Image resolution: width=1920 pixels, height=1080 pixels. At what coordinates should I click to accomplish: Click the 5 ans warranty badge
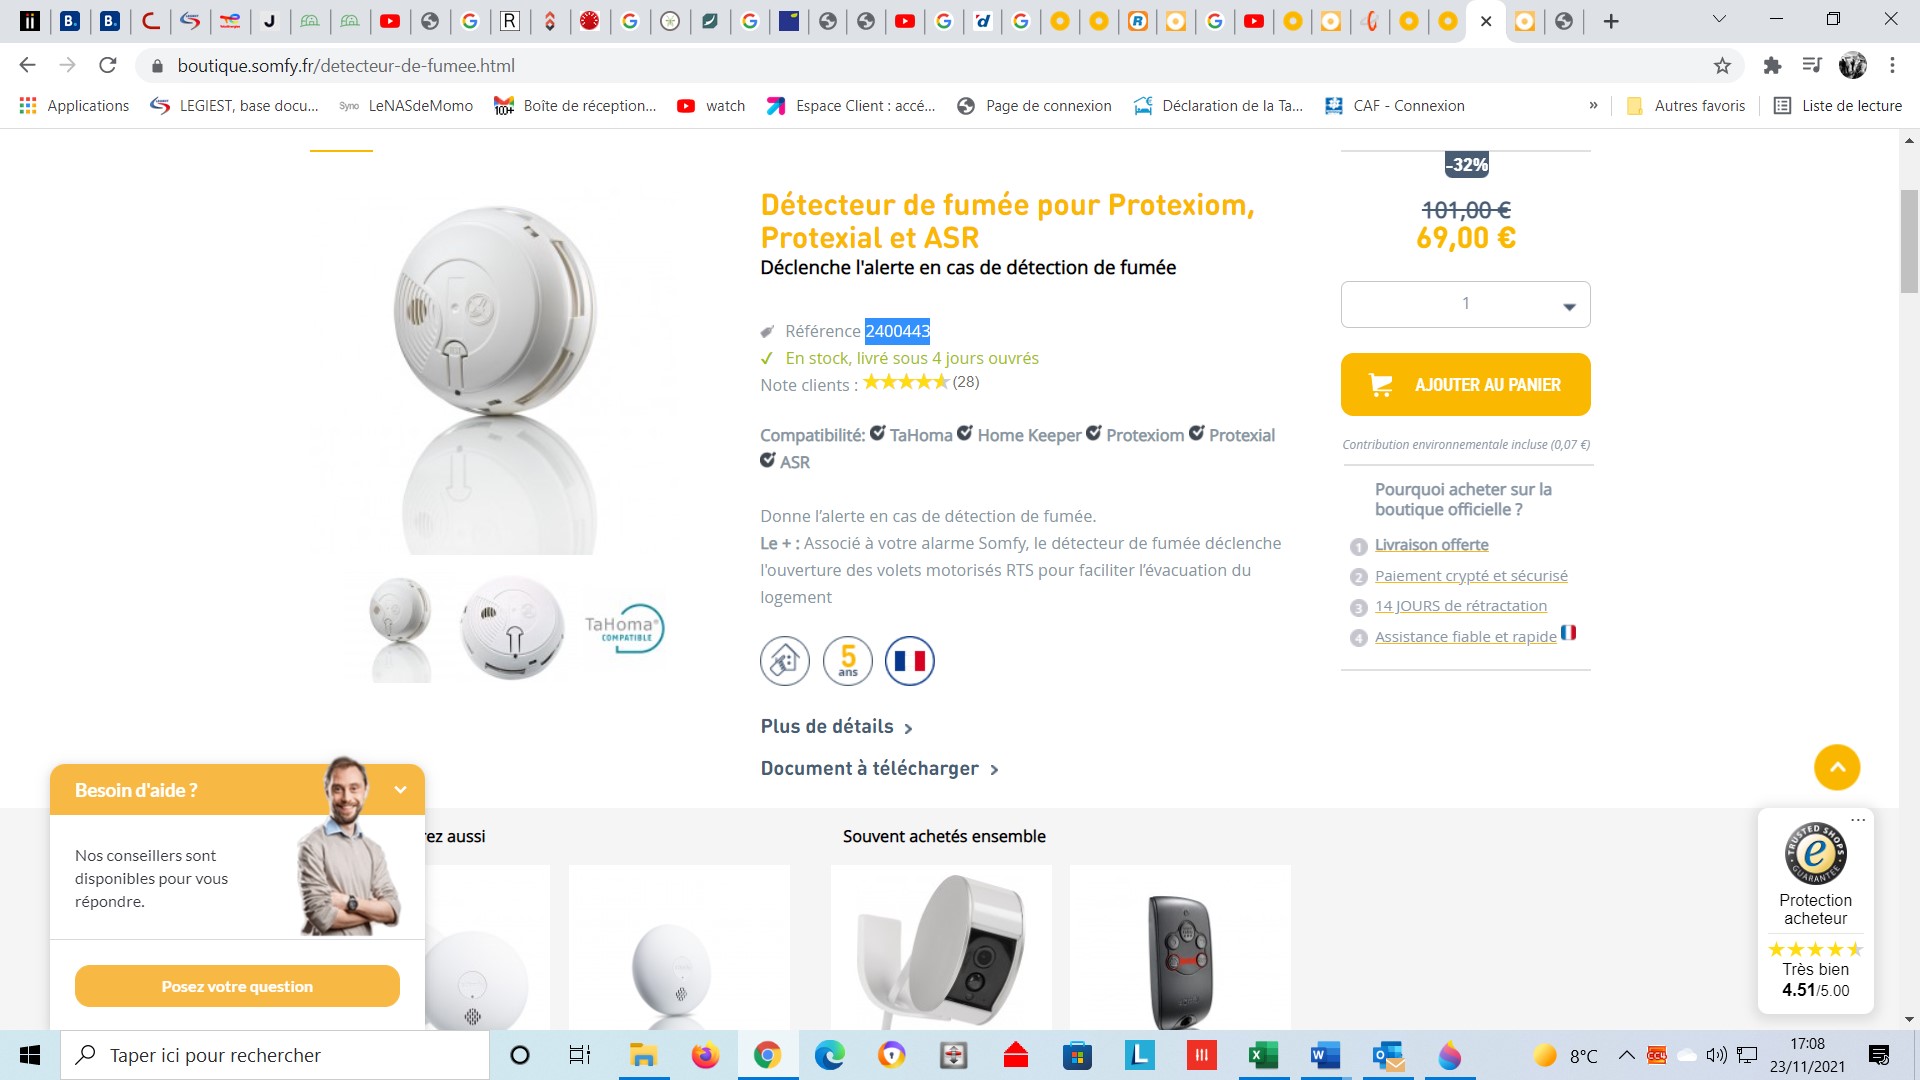point(848,661)
